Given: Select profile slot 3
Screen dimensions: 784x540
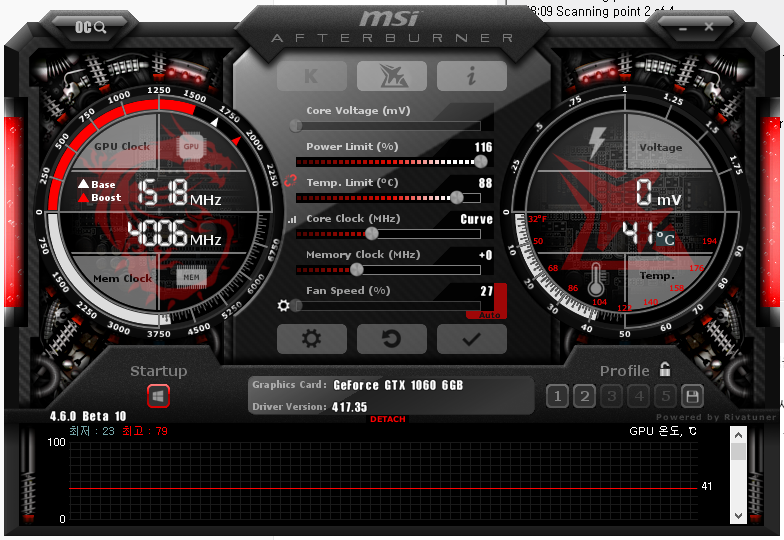Looking at the screenshot, I should (x=612, y=396).
